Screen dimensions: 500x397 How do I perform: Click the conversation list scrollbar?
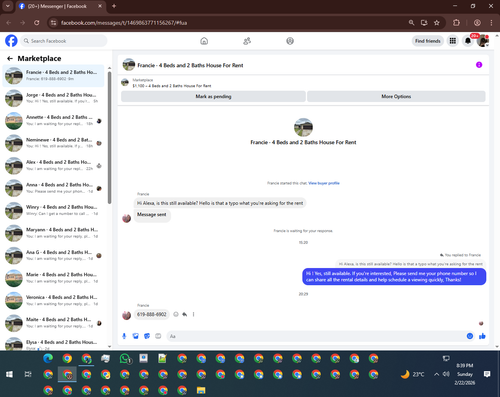pyautogui.click(x=109, y=137)
